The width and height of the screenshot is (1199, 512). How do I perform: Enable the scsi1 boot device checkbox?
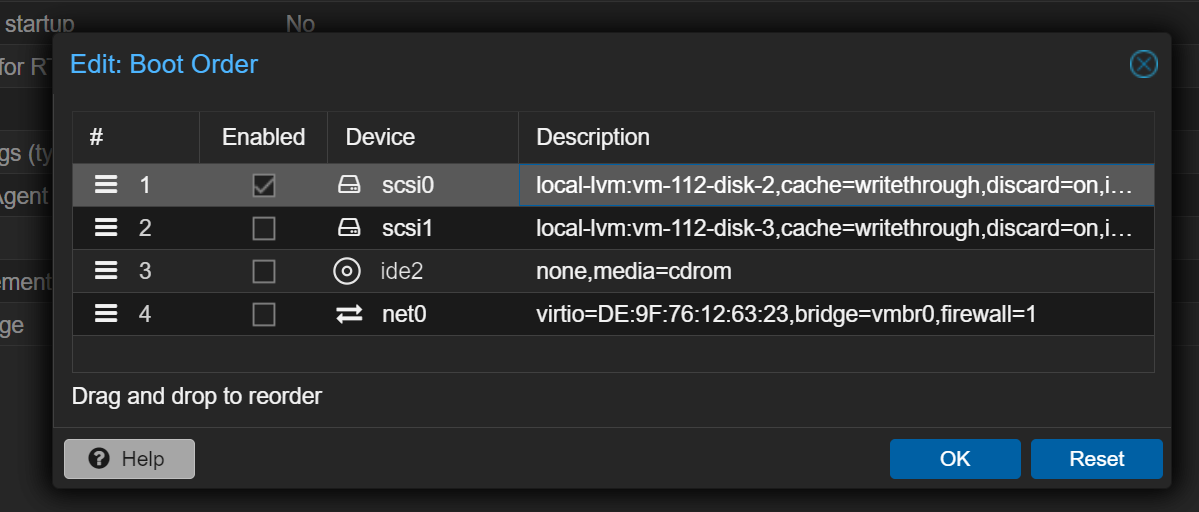[264, 228]
